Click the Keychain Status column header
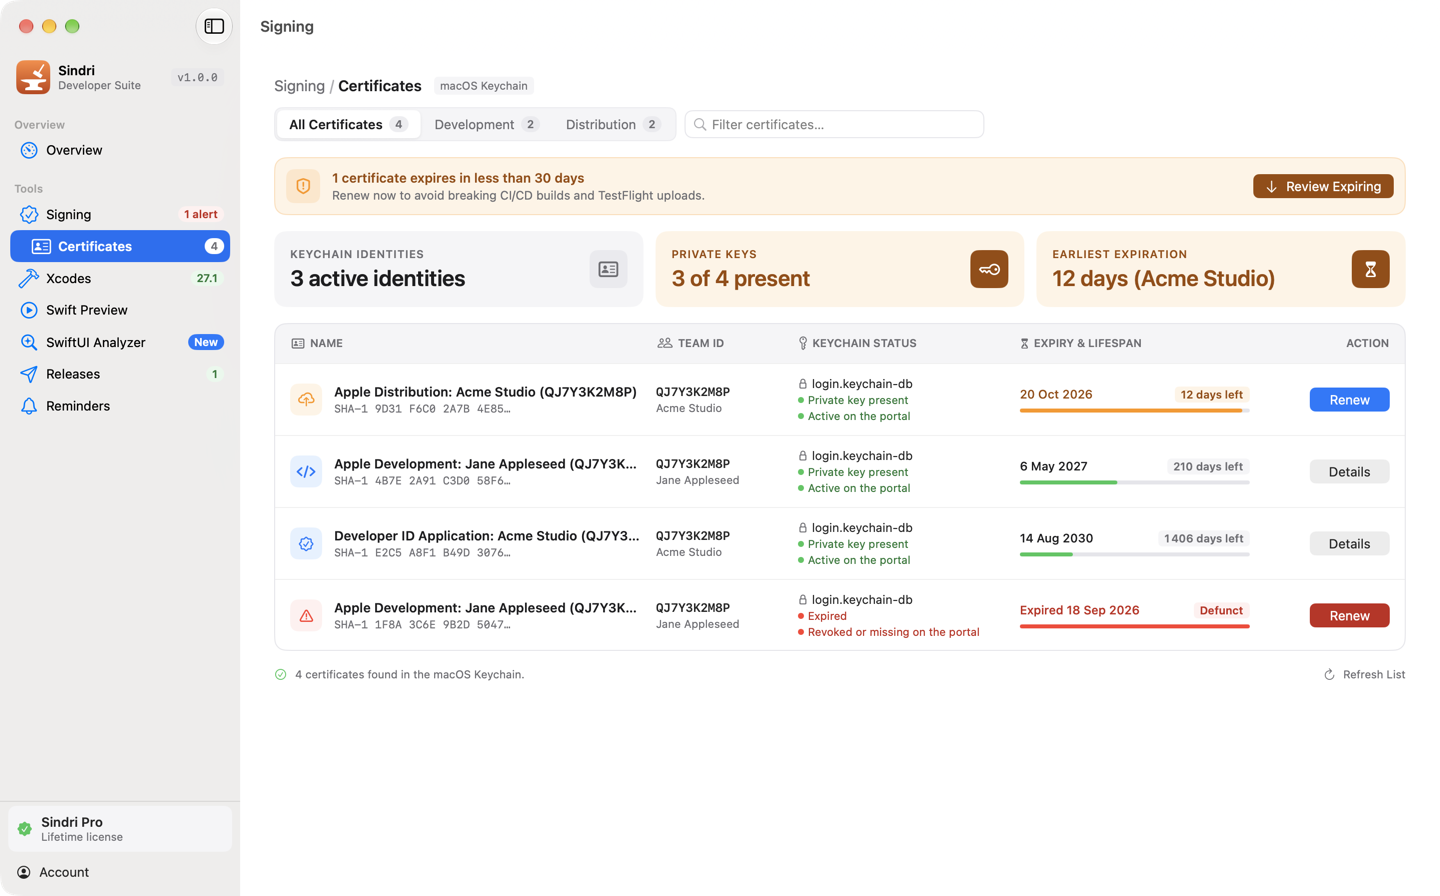The height and width of the screenshot is (896, 1440). [857, 343]
